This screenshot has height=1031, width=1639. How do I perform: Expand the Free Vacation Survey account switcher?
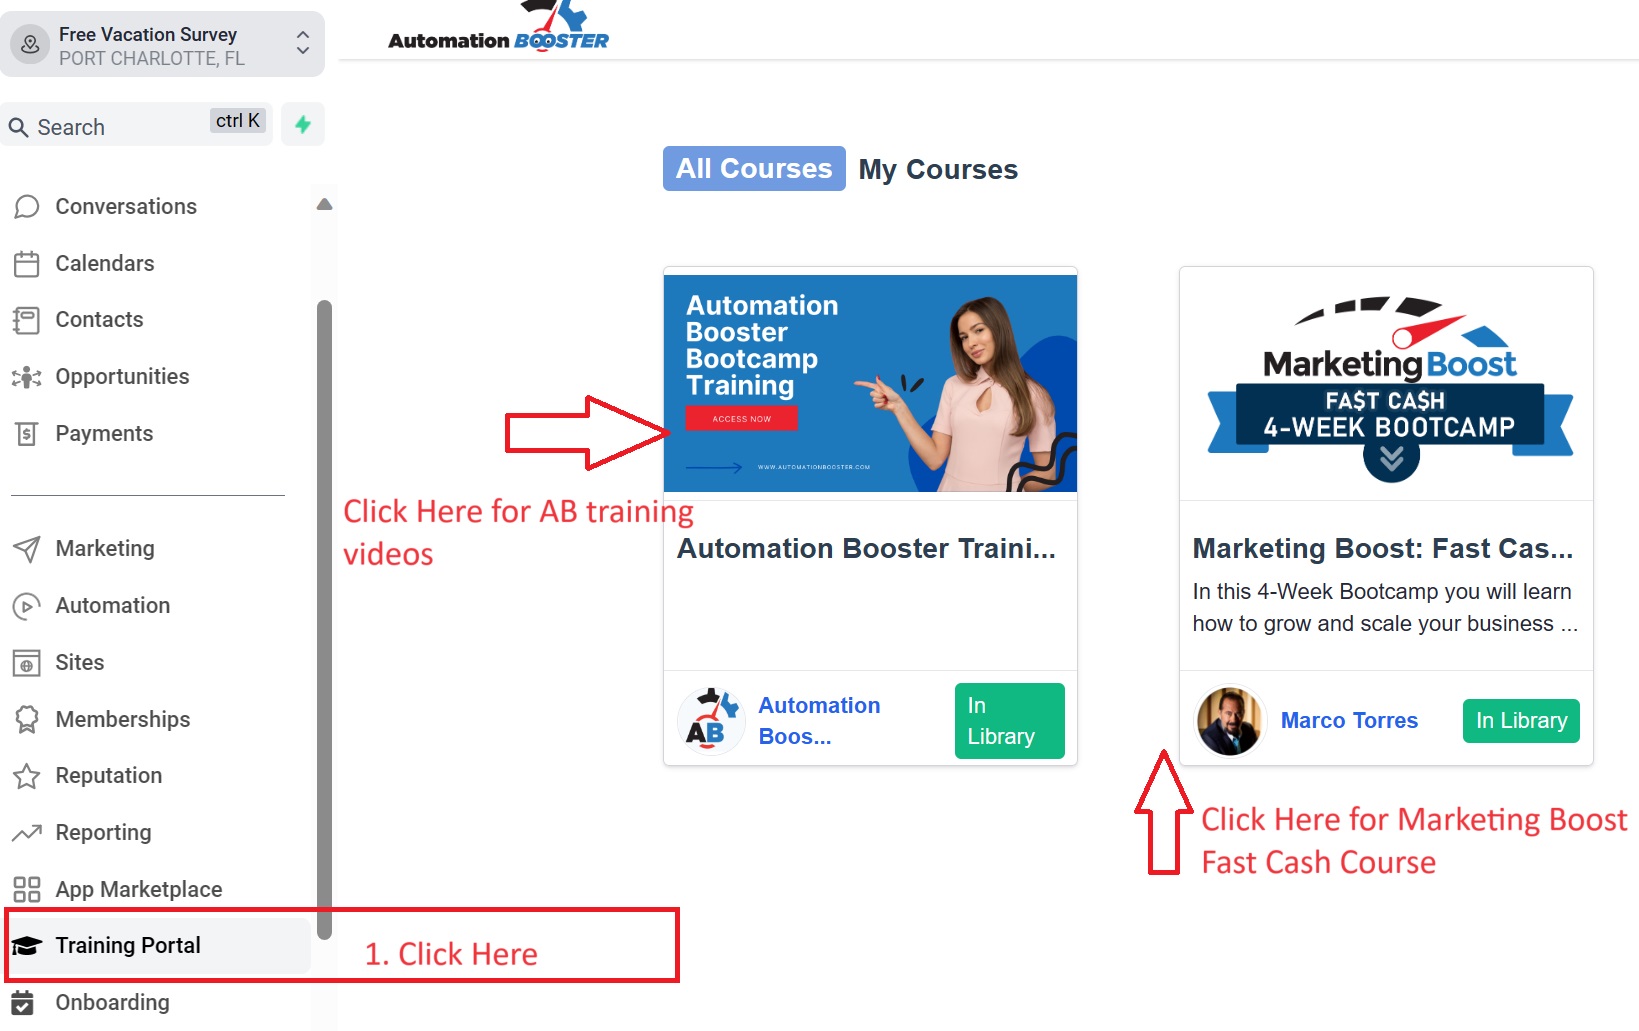point(162,45)
